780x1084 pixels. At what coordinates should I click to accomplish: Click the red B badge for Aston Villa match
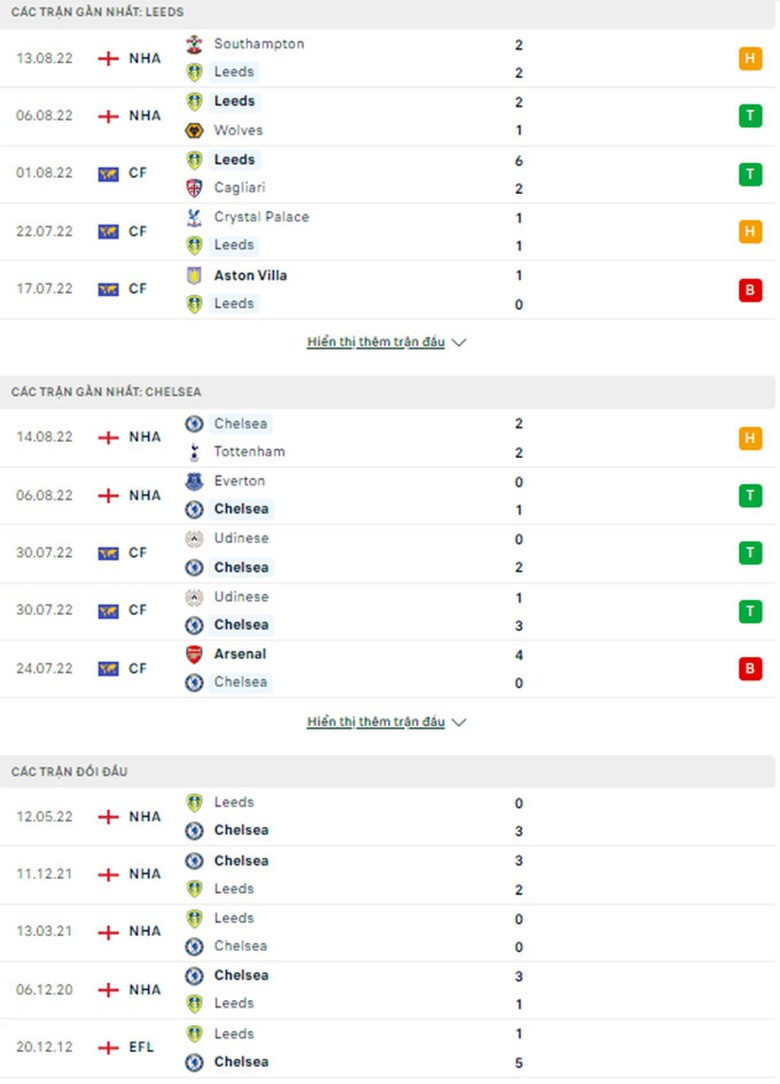[750, 290]
